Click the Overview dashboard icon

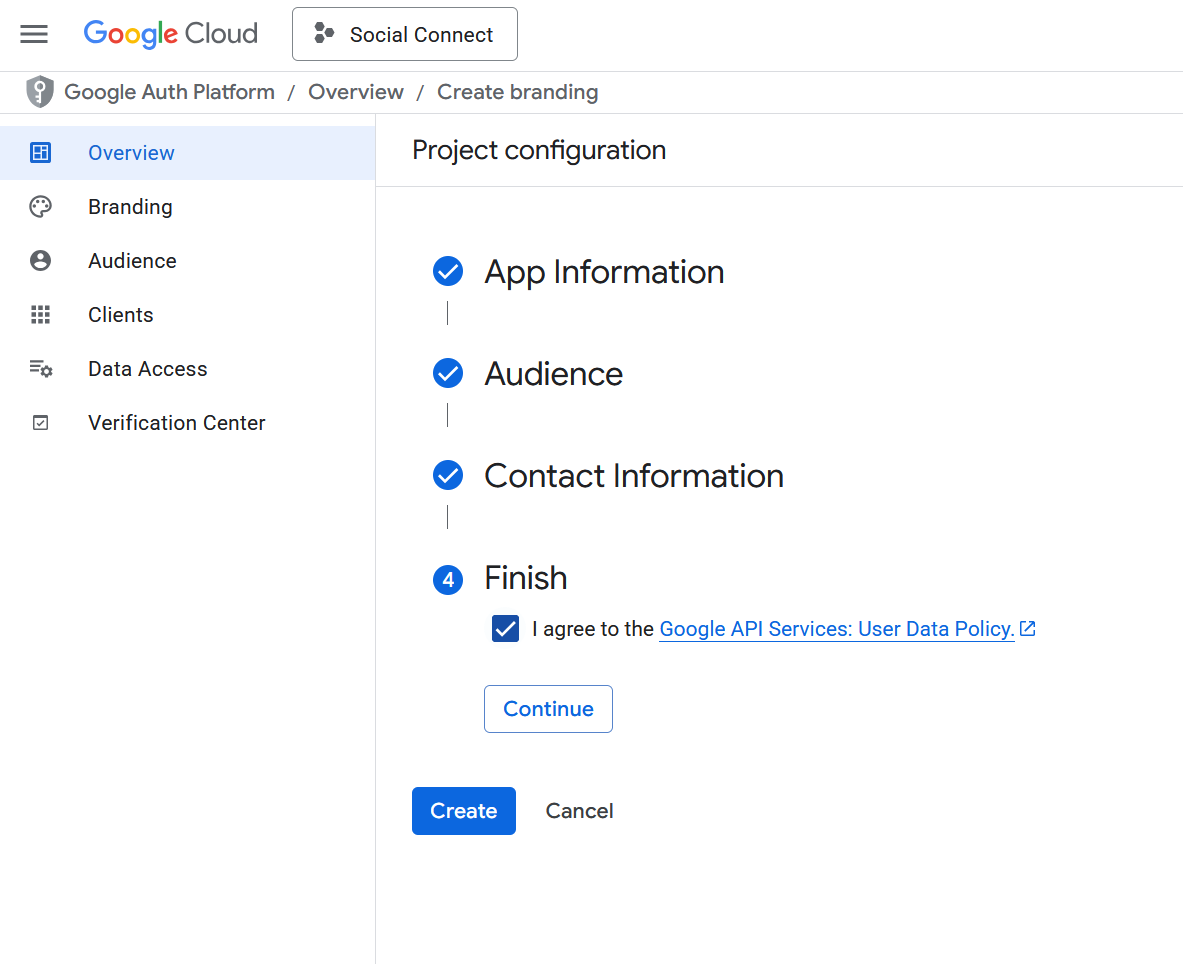point(41,153)
